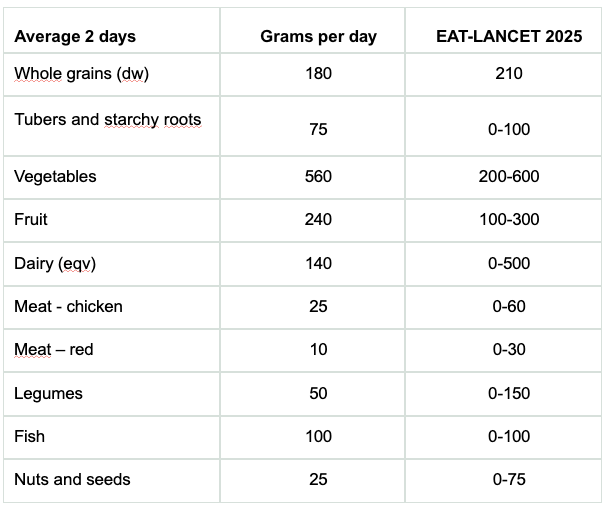609x512 pixels.
Task: Click the "Fish" row label
Action: (30, 436)
